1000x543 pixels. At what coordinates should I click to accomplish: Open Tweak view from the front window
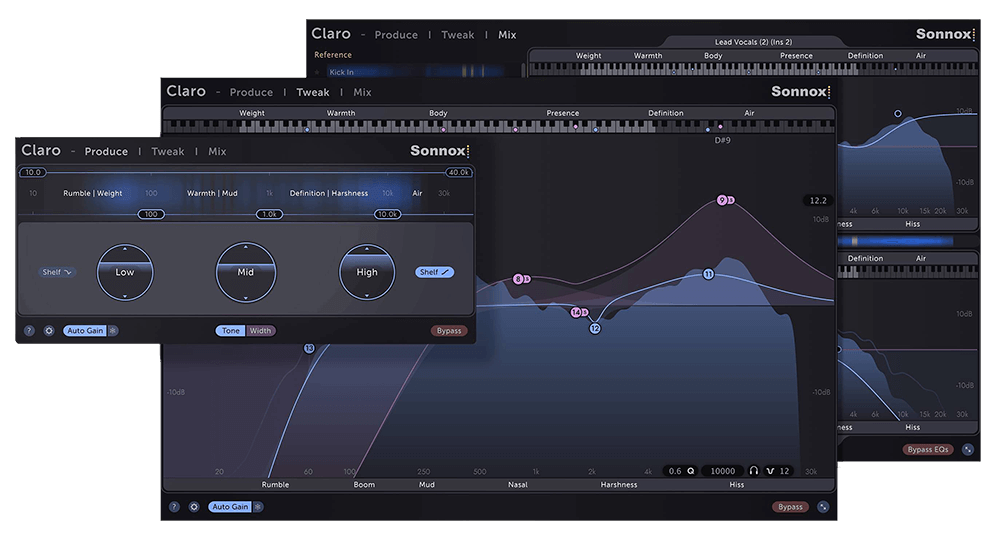pos(168,151)
